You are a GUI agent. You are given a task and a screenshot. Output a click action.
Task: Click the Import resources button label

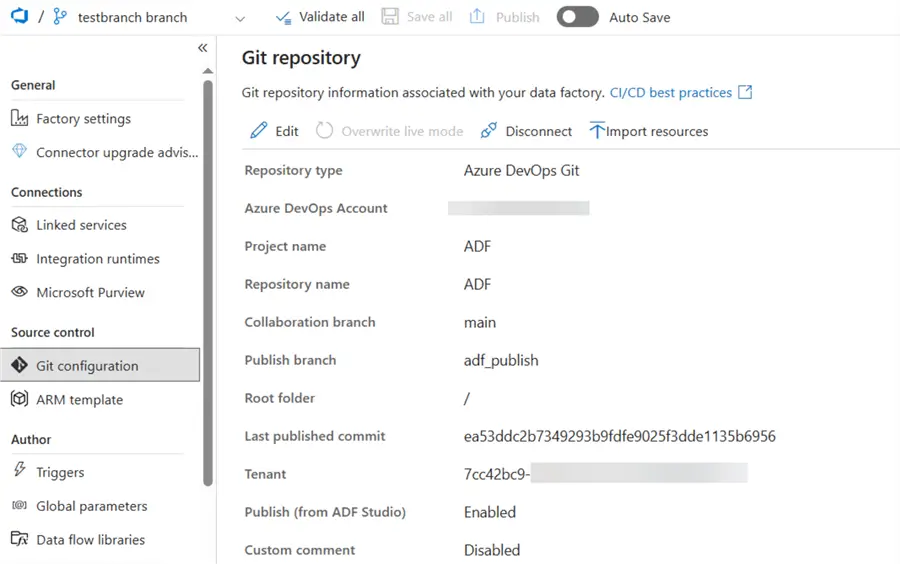click(657, 131)
